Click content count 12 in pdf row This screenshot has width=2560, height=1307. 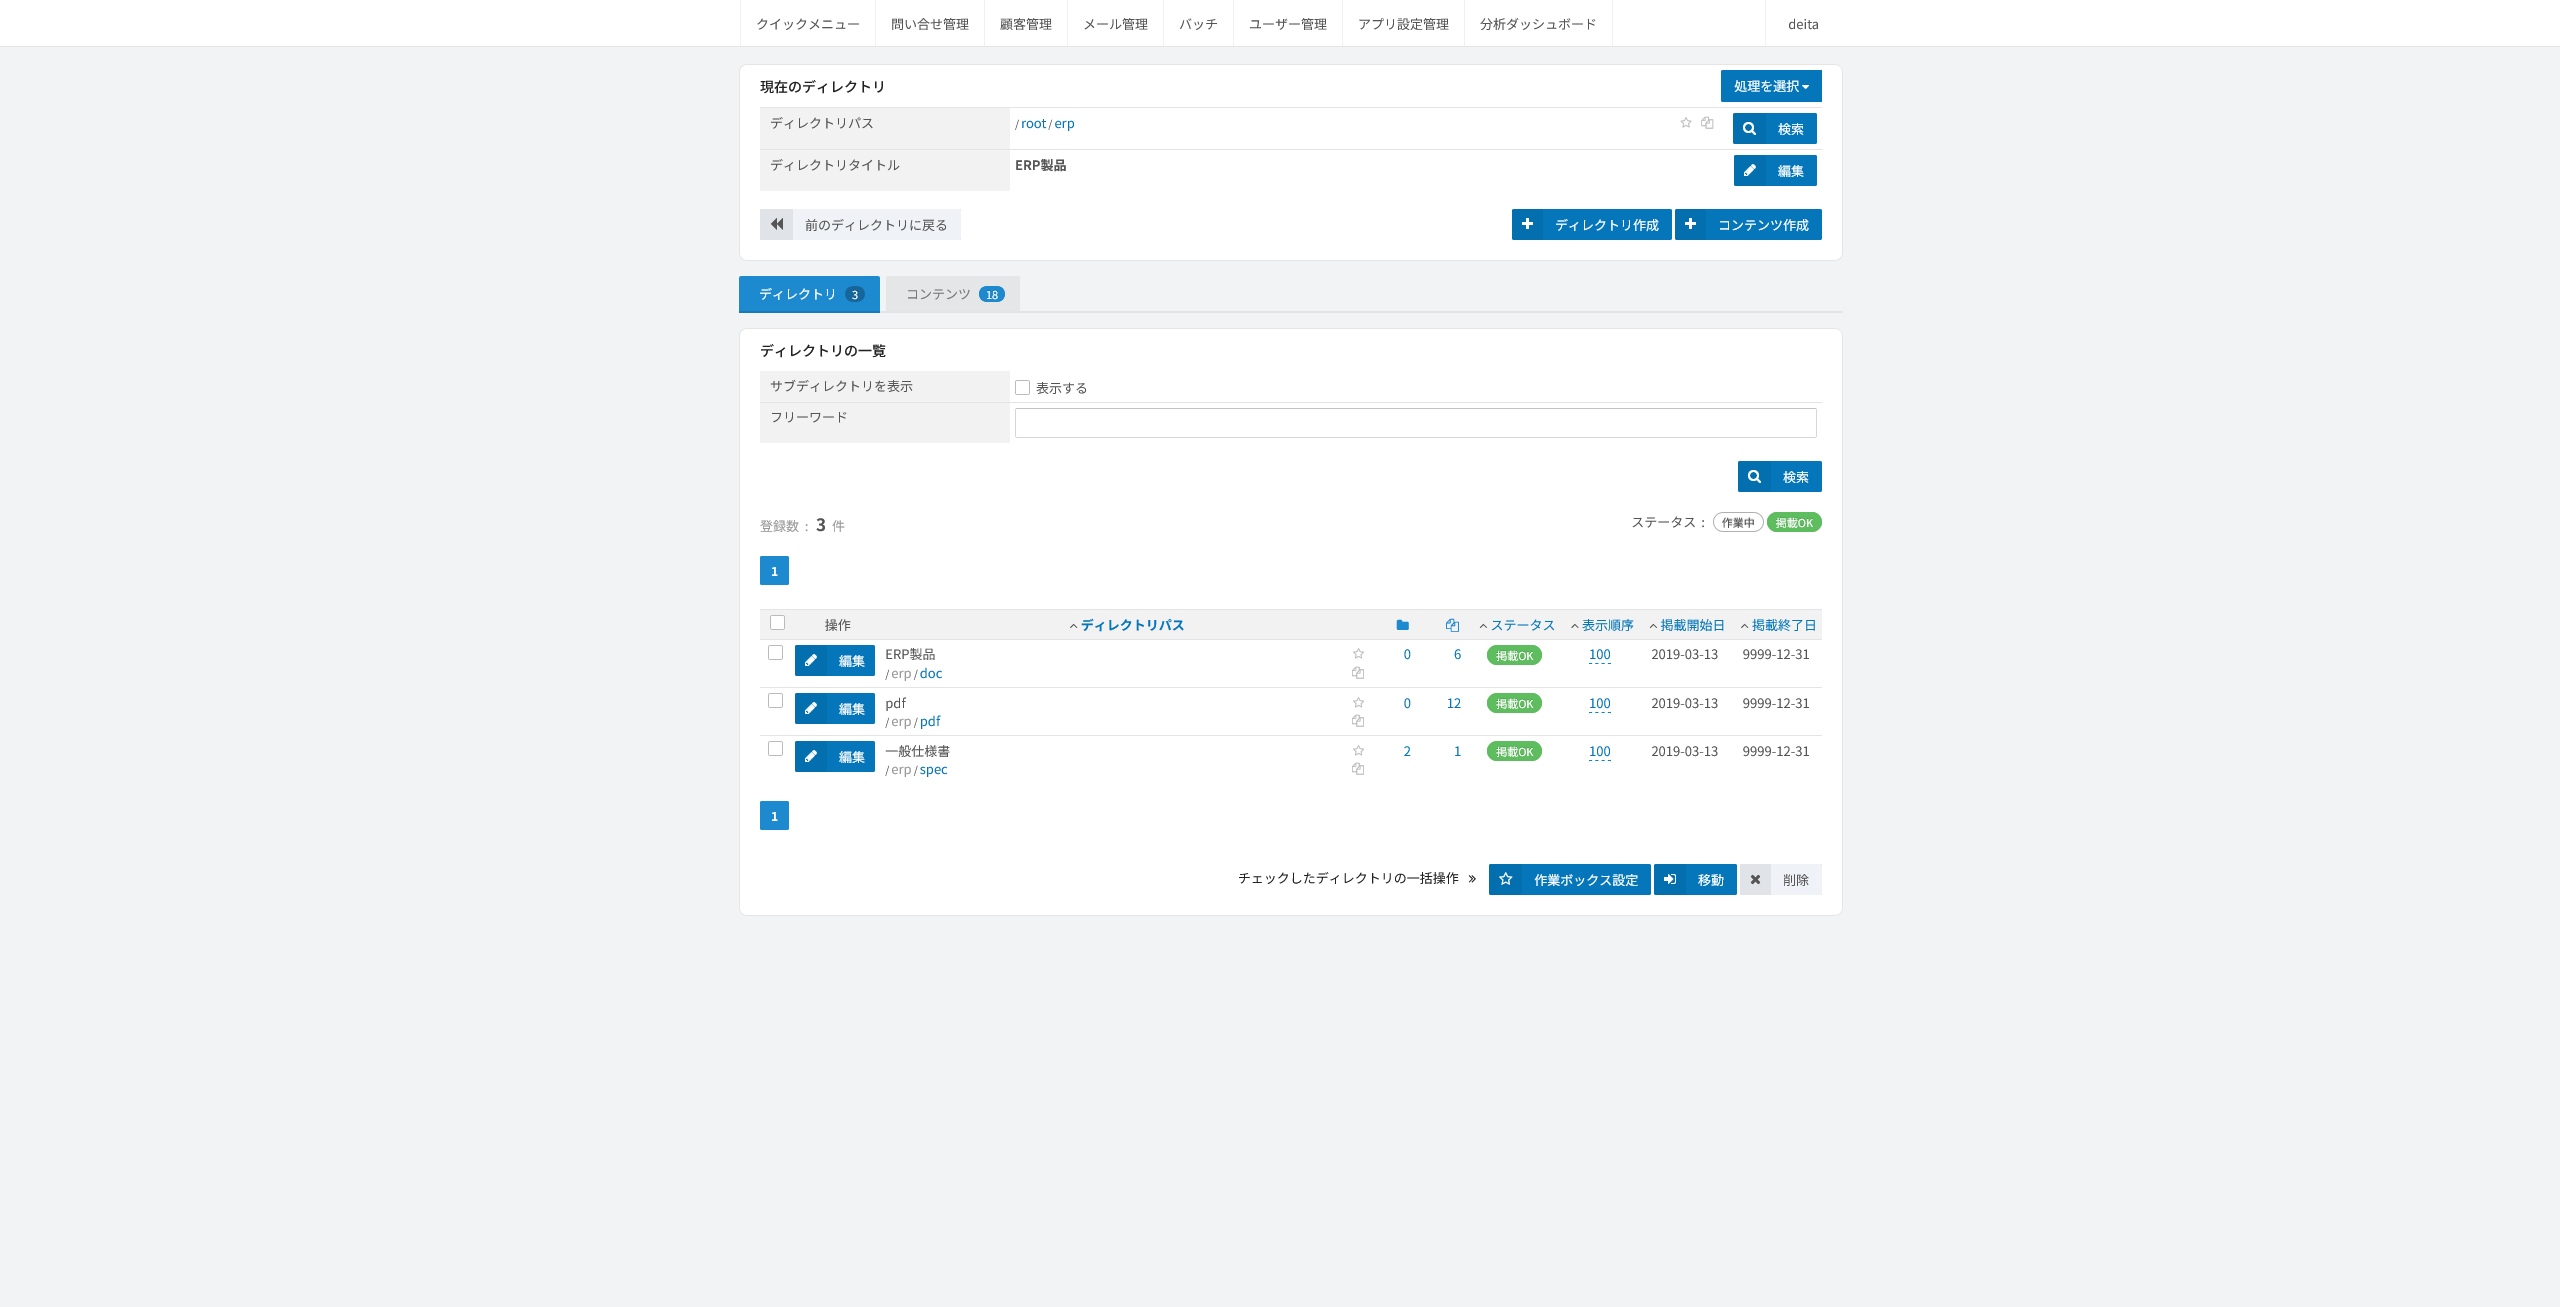pyautogui.click(x=1454, y=703)
